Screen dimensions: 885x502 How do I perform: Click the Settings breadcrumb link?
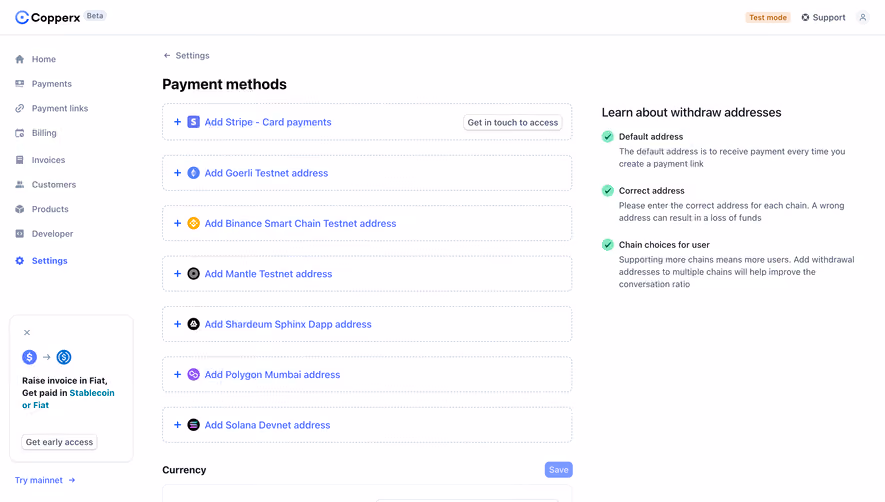[192, 55]
